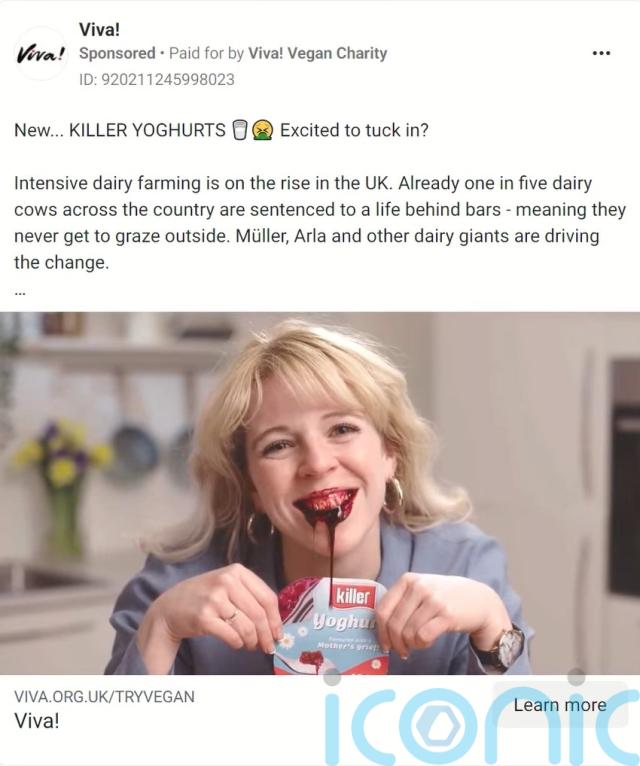Expand truncated post text via the ellipsis
This screenshot has height=766, width=640.
click(x=20, y=292)
